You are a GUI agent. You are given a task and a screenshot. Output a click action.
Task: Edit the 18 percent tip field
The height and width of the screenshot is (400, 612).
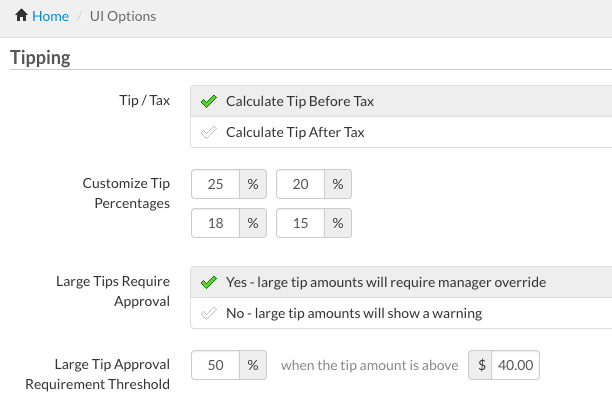[x=215, y=222]
